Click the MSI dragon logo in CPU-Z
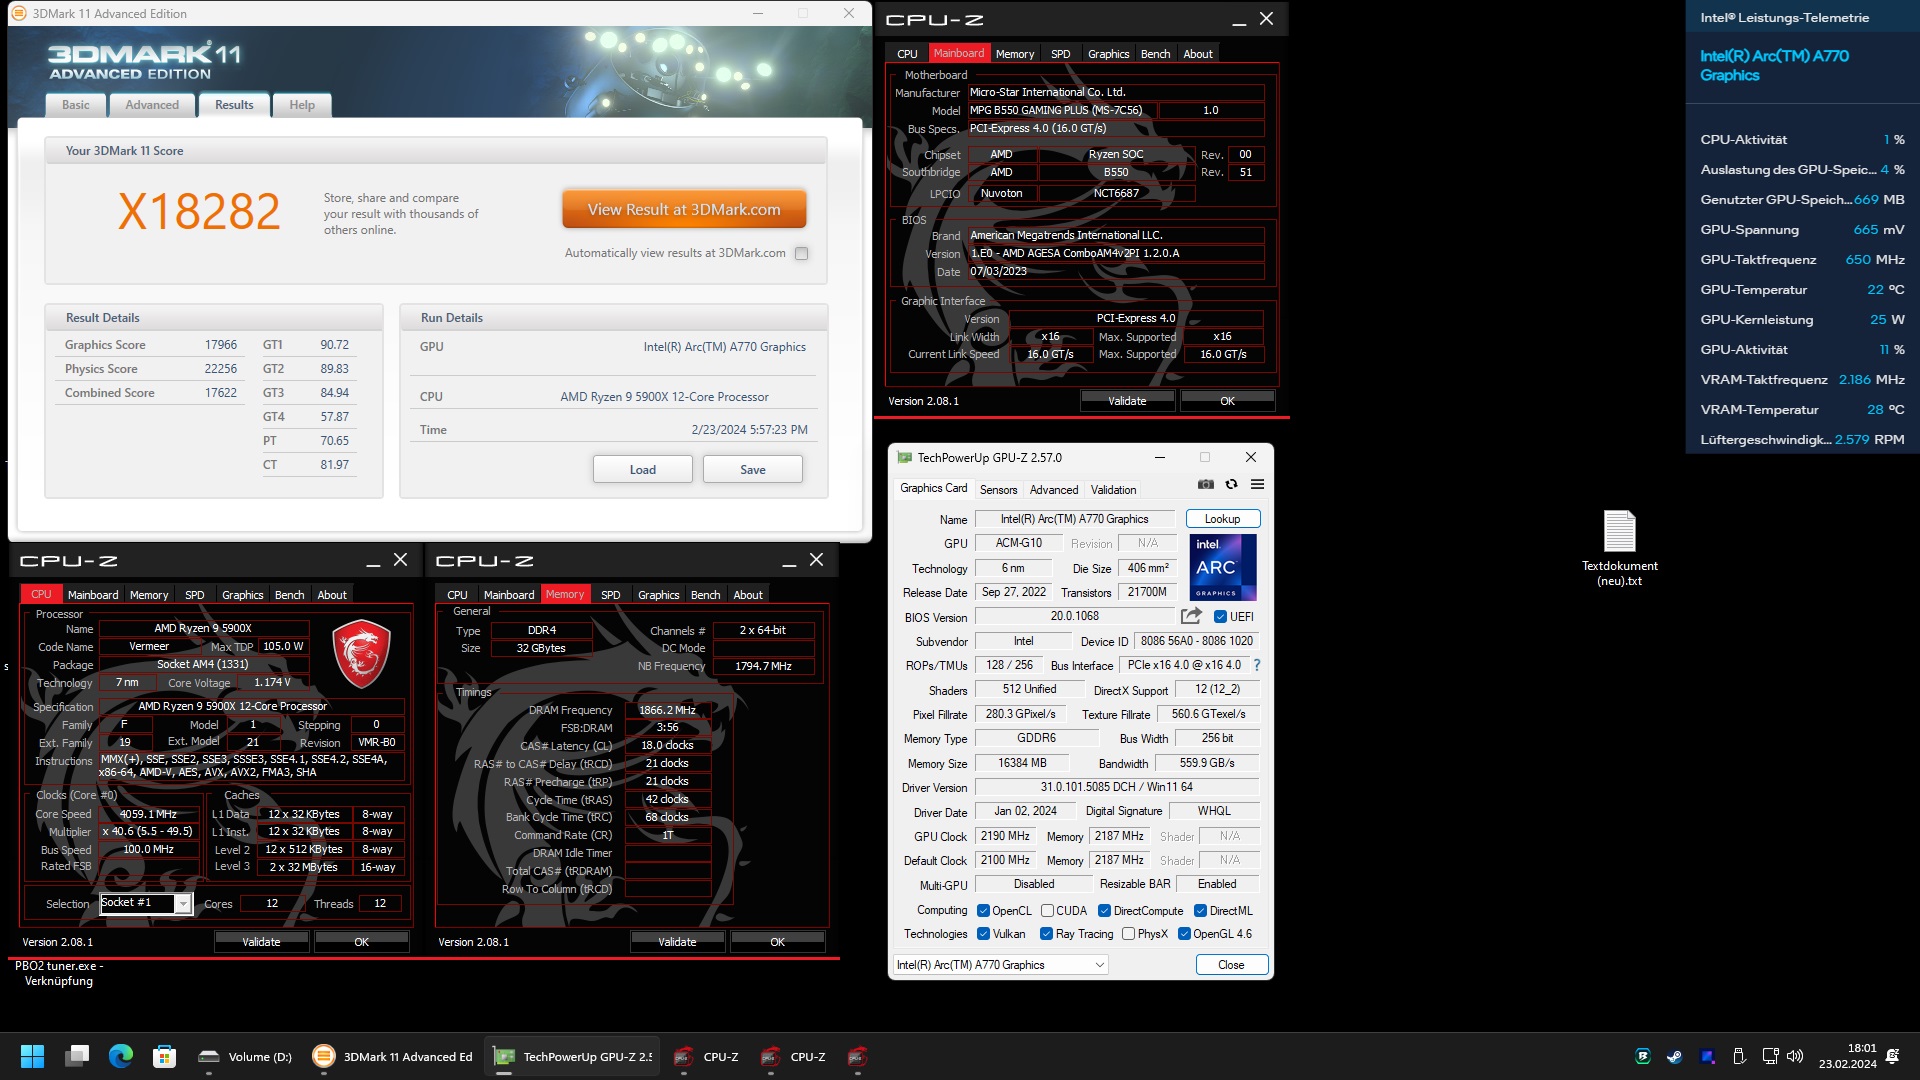This screenshot has width=1920, height=1080. pos(361,653)
